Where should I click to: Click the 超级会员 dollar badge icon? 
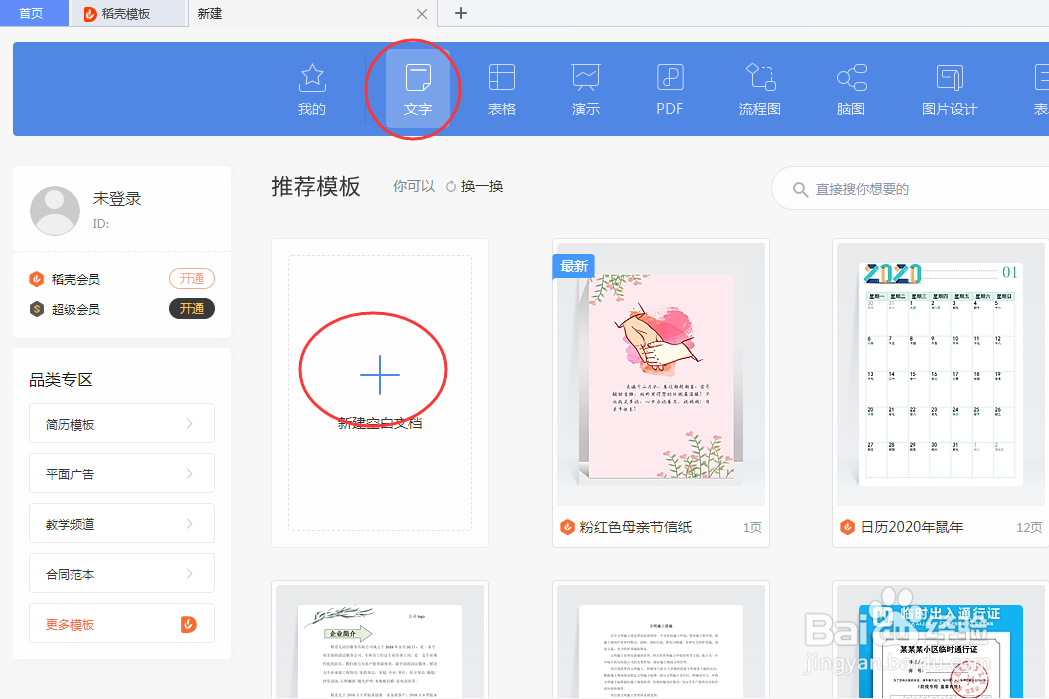(37, 309)
